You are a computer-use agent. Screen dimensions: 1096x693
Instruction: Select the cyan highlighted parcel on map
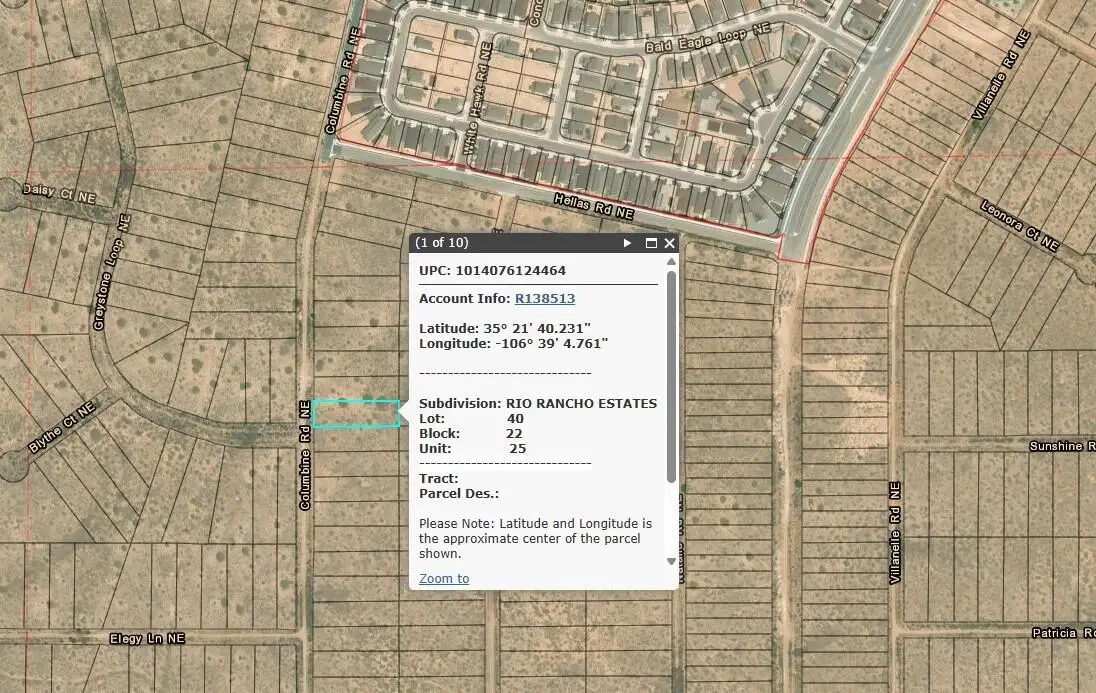356,413
